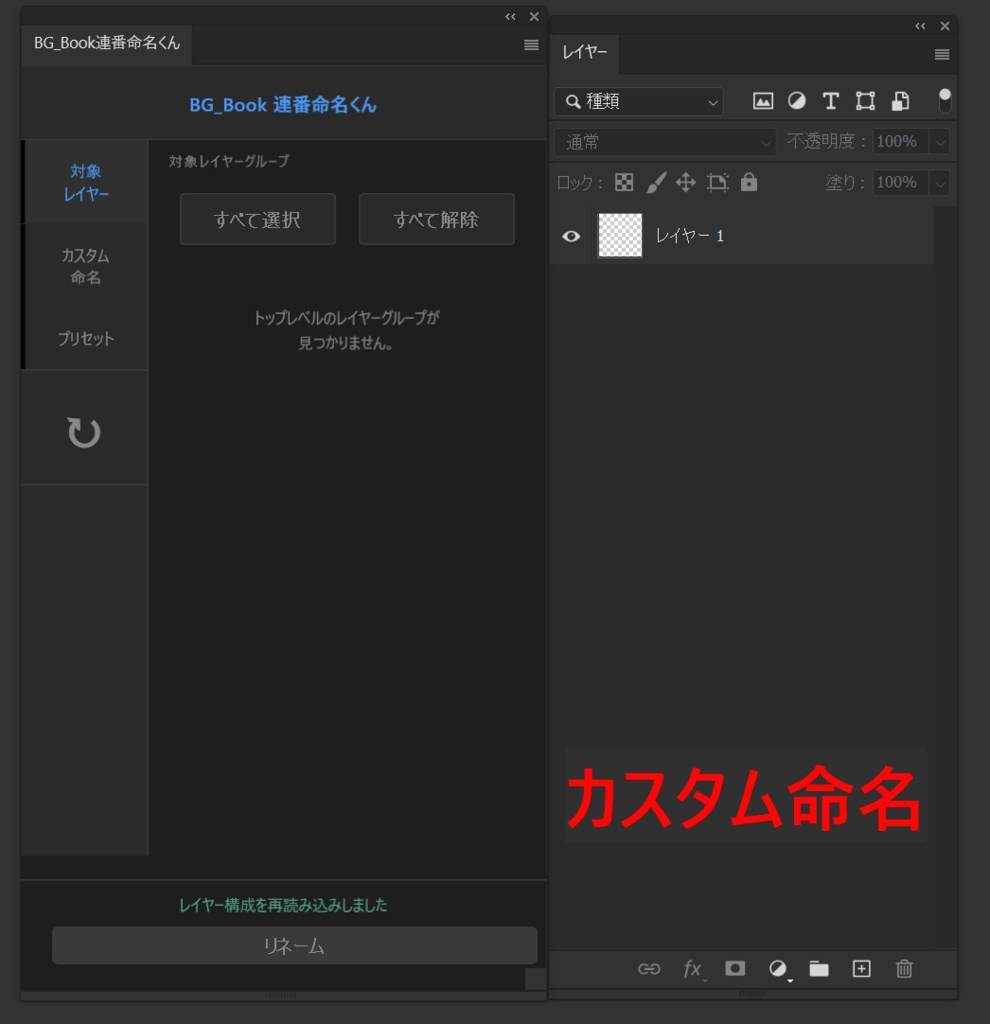Lock artboard nesting icon

718,182
